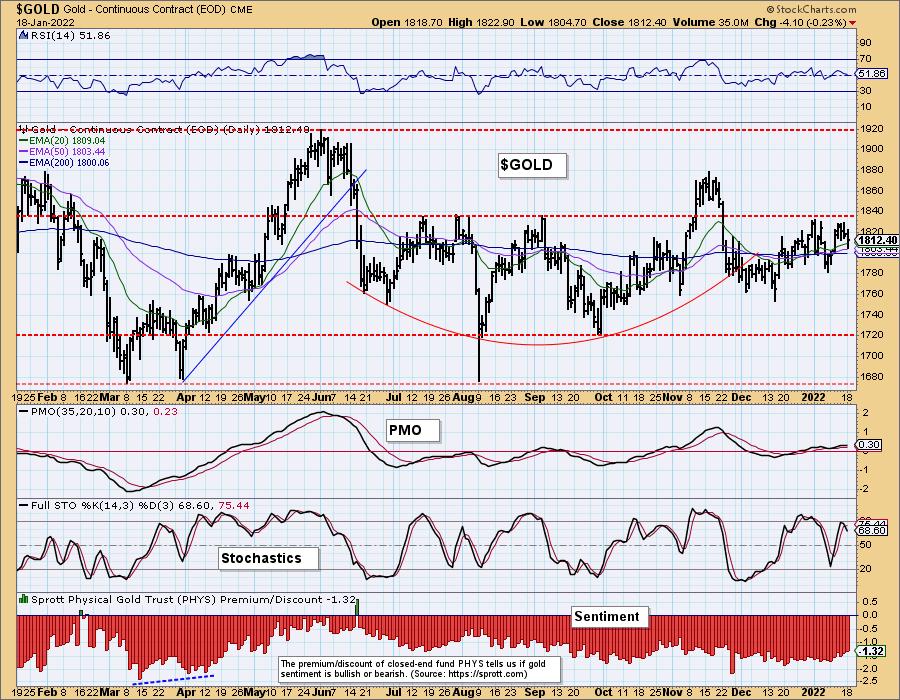
Task: Click the Volume 35.0M value
Action: [711, 22]
